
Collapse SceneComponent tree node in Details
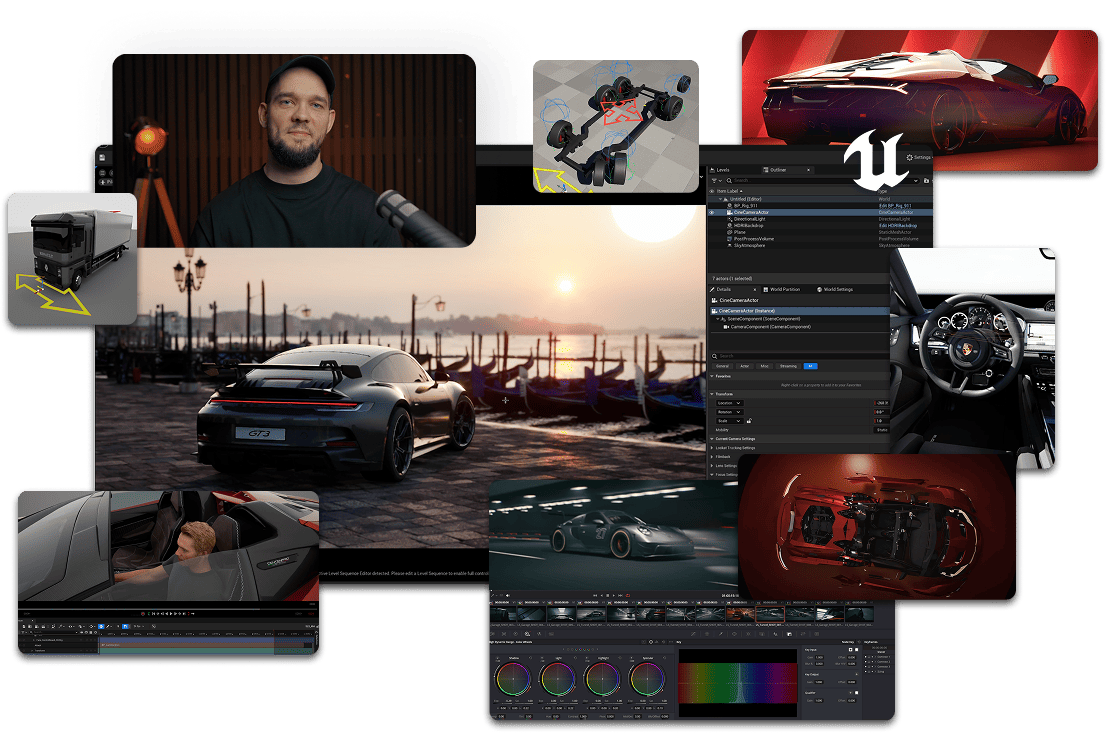[x=718, y=319]
